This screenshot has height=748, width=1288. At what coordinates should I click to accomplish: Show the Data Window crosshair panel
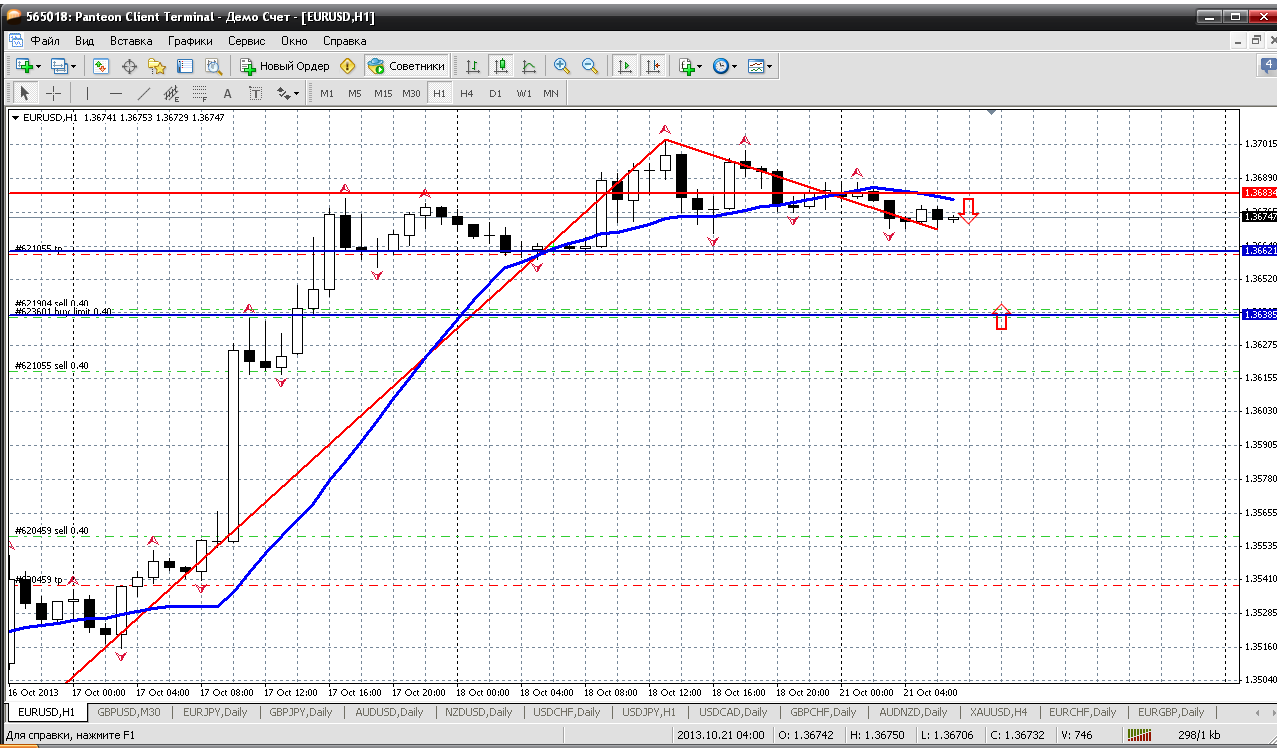click(x=129, y=66)
